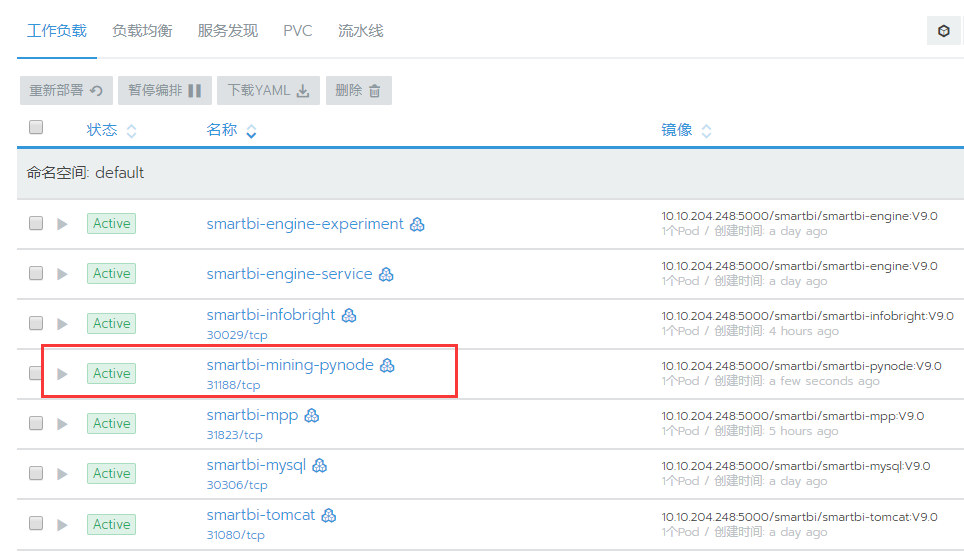The height and width of the screenshot is (557, 964).
Task: Expand the smartbi-engine-service row triangle
Action: point(62,274)
